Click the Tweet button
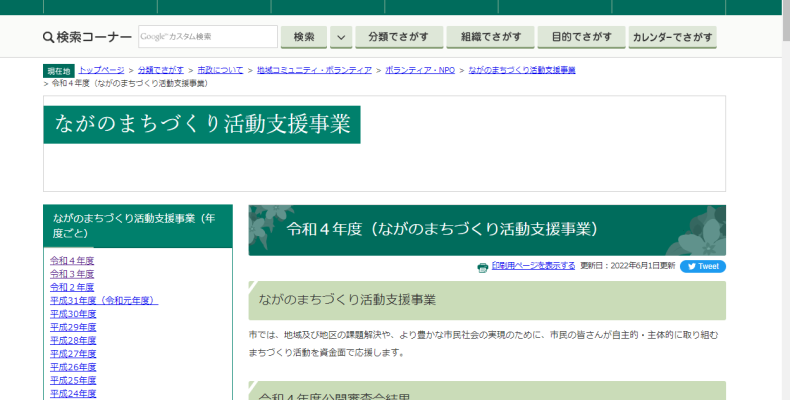 point(703,267)
